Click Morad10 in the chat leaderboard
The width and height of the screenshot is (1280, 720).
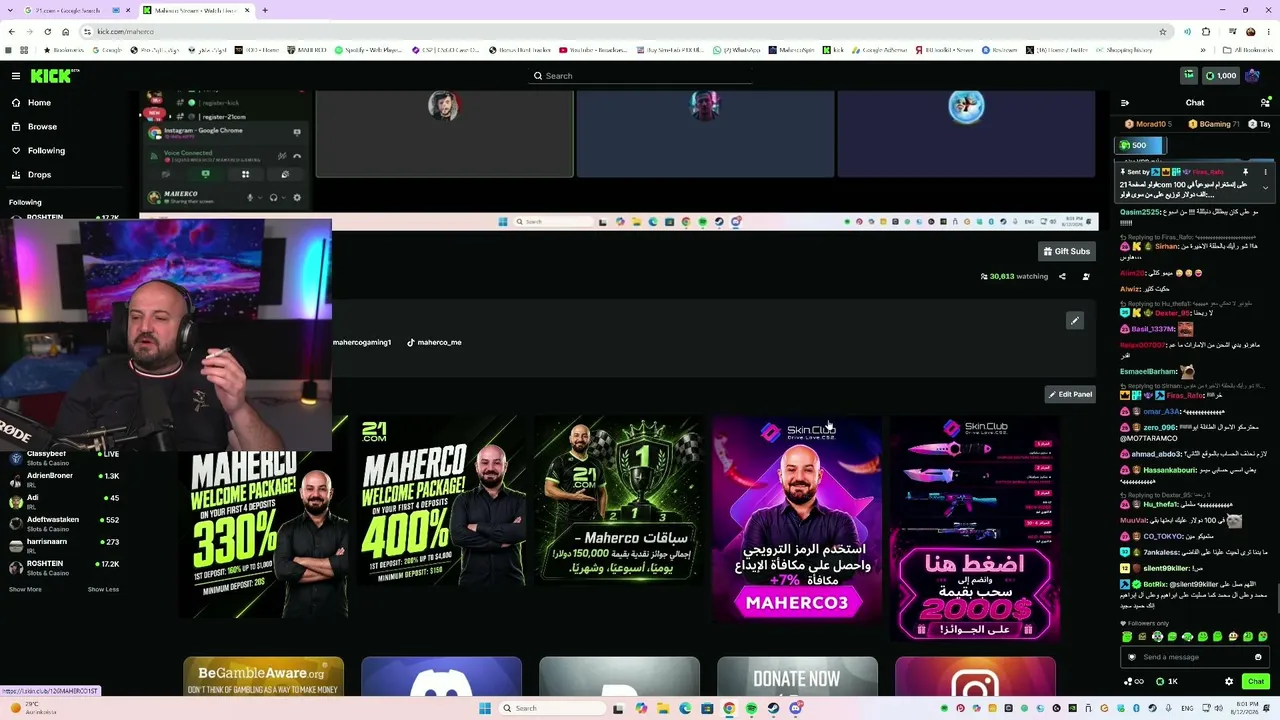pos(1148,124)
